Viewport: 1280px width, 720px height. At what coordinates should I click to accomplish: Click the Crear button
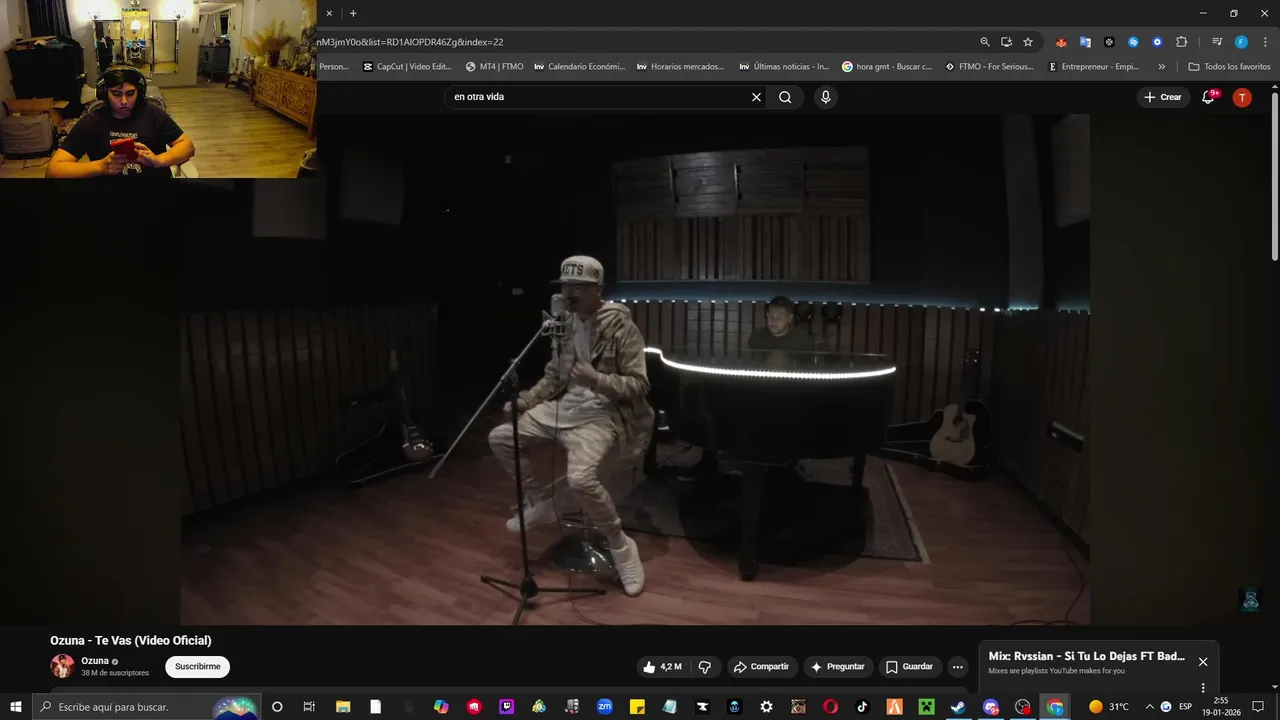coord(1162,97)
